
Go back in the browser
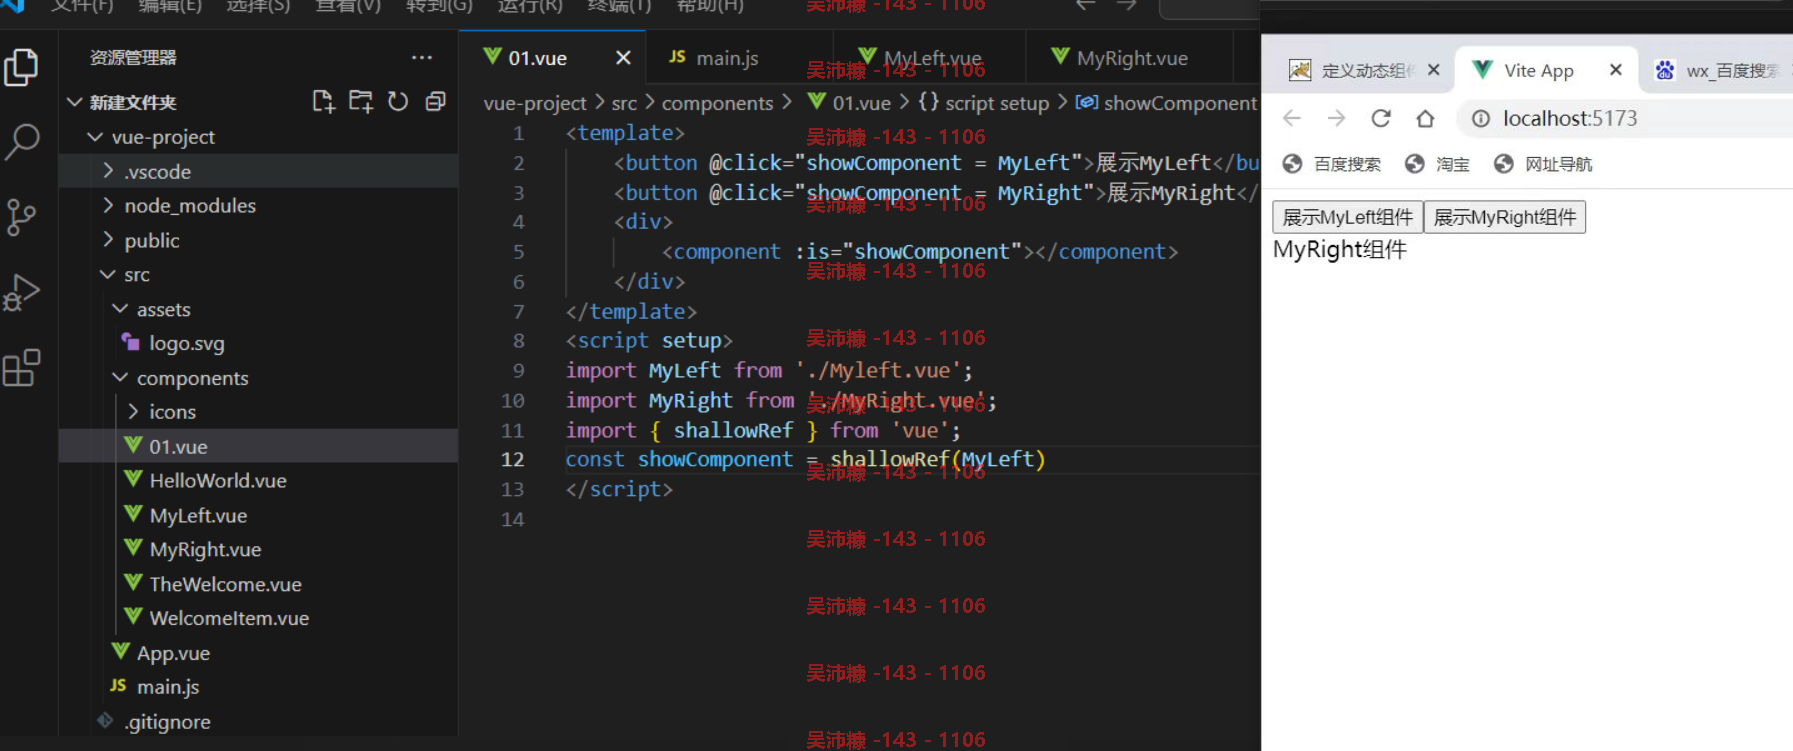[x=1292, y=118]
